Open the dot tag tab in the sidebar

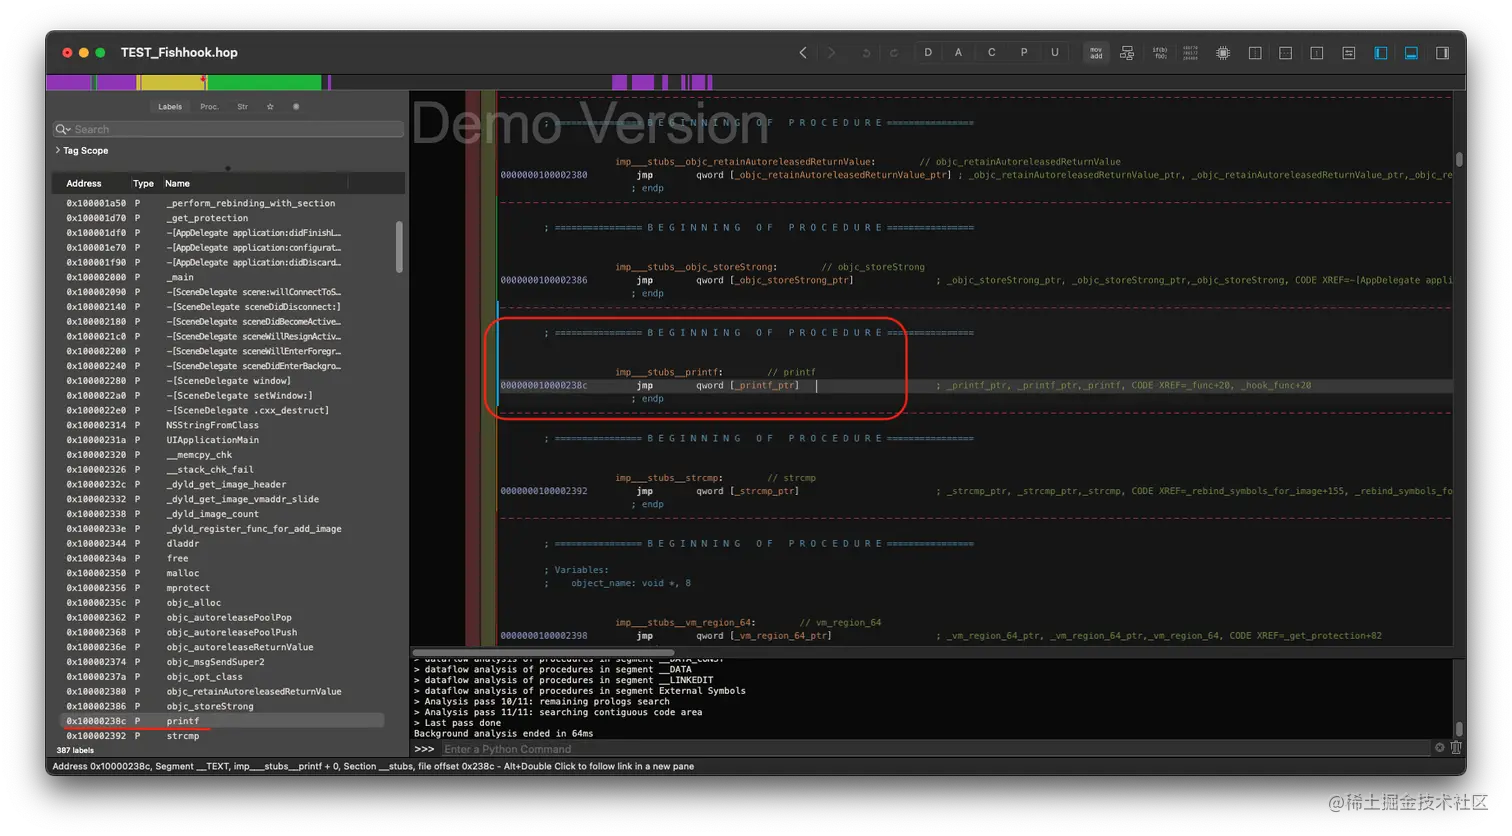[296, 107]
